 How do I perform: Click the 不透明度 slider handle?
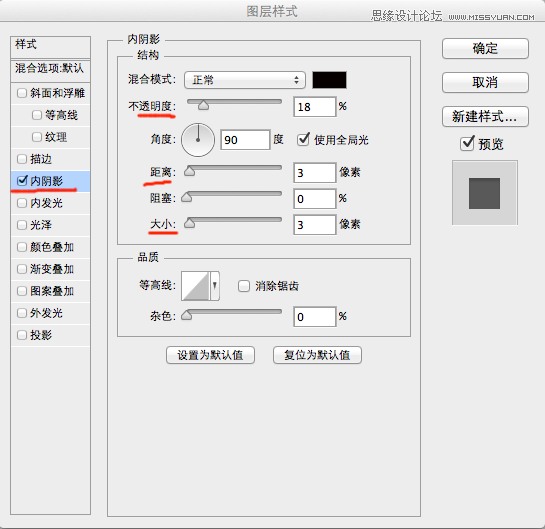point(203,105)
